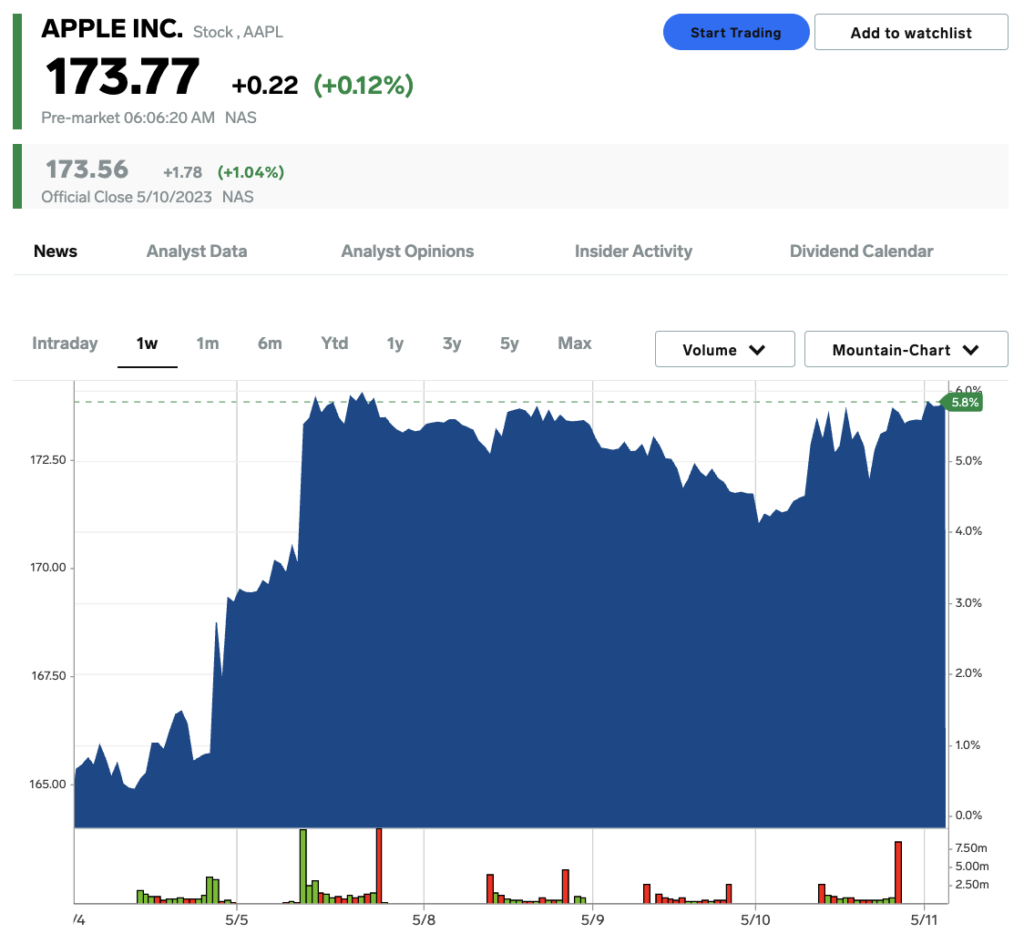Click the 167.50 price axis label
This screenshot has height=944, width=1024.
tap(48, 676)
